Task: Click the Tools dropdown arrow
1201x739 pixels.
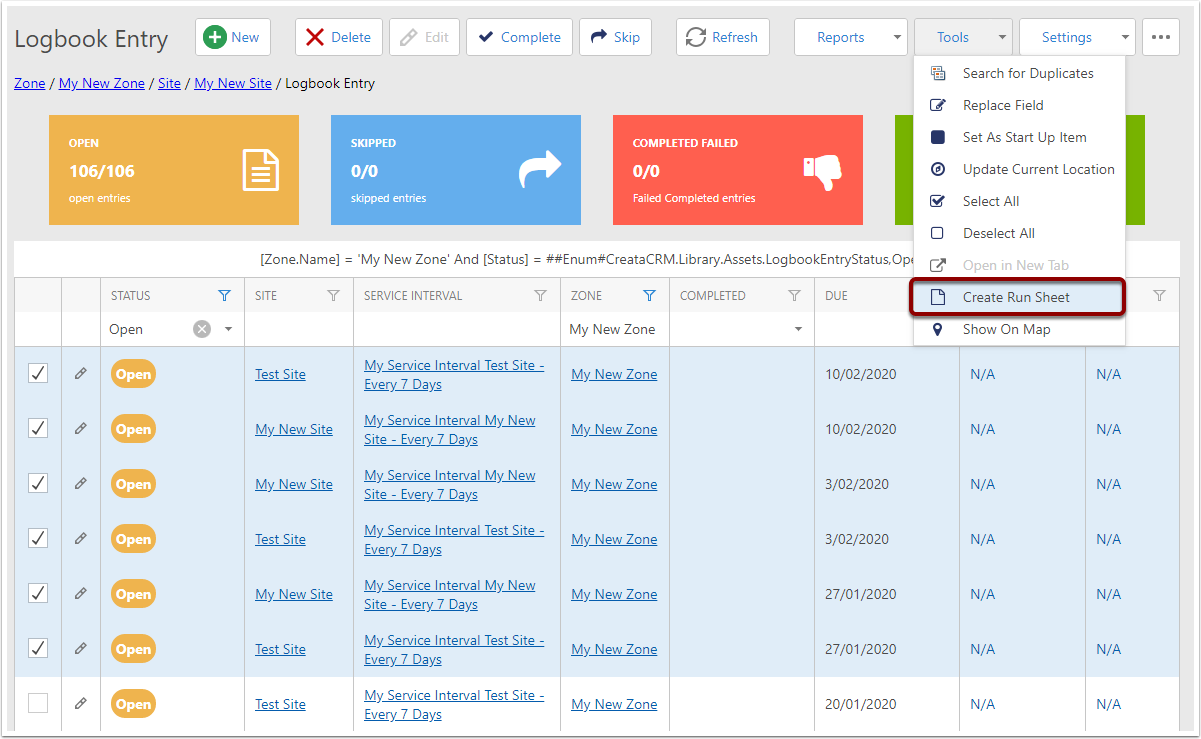Action: (x=1002, y=38)
